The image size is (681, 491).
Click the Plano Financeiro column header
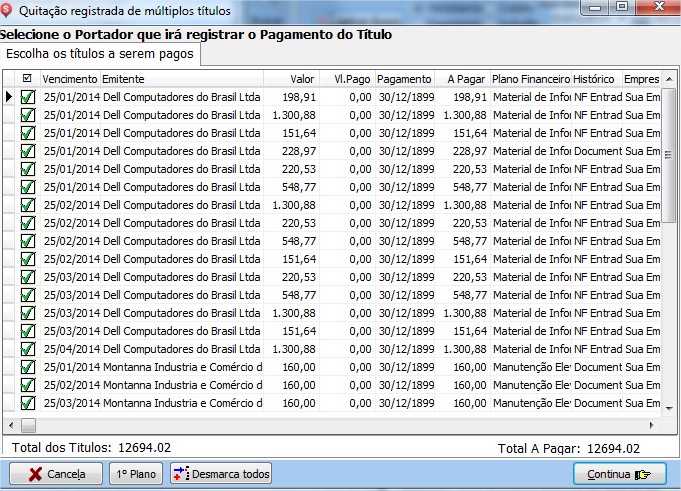[x=530, y=79]
